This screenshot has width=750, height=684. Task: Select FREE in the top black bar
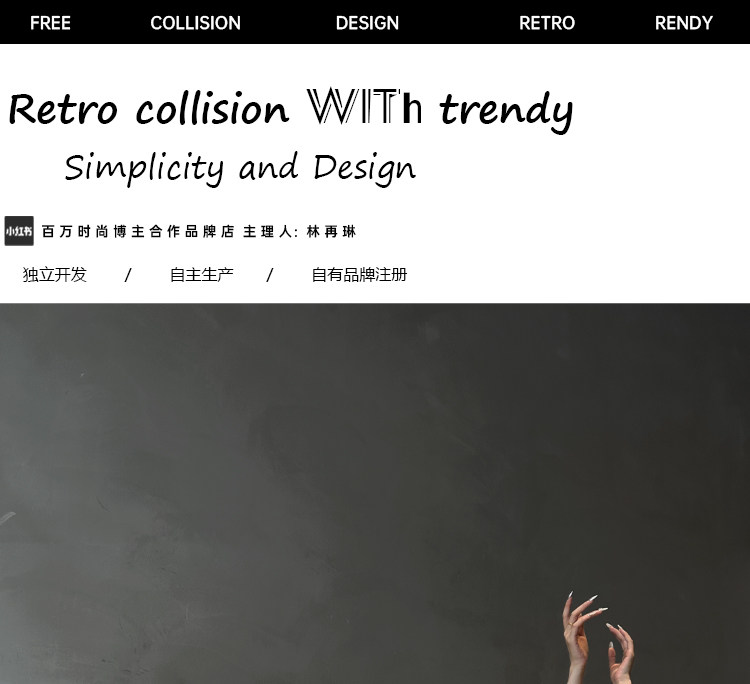pos(50,23)
